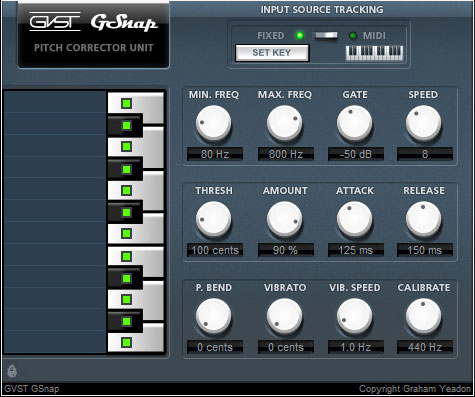Click the SPEED knob
The height and width of the screenshot is (397, 475).
(423, 123)
